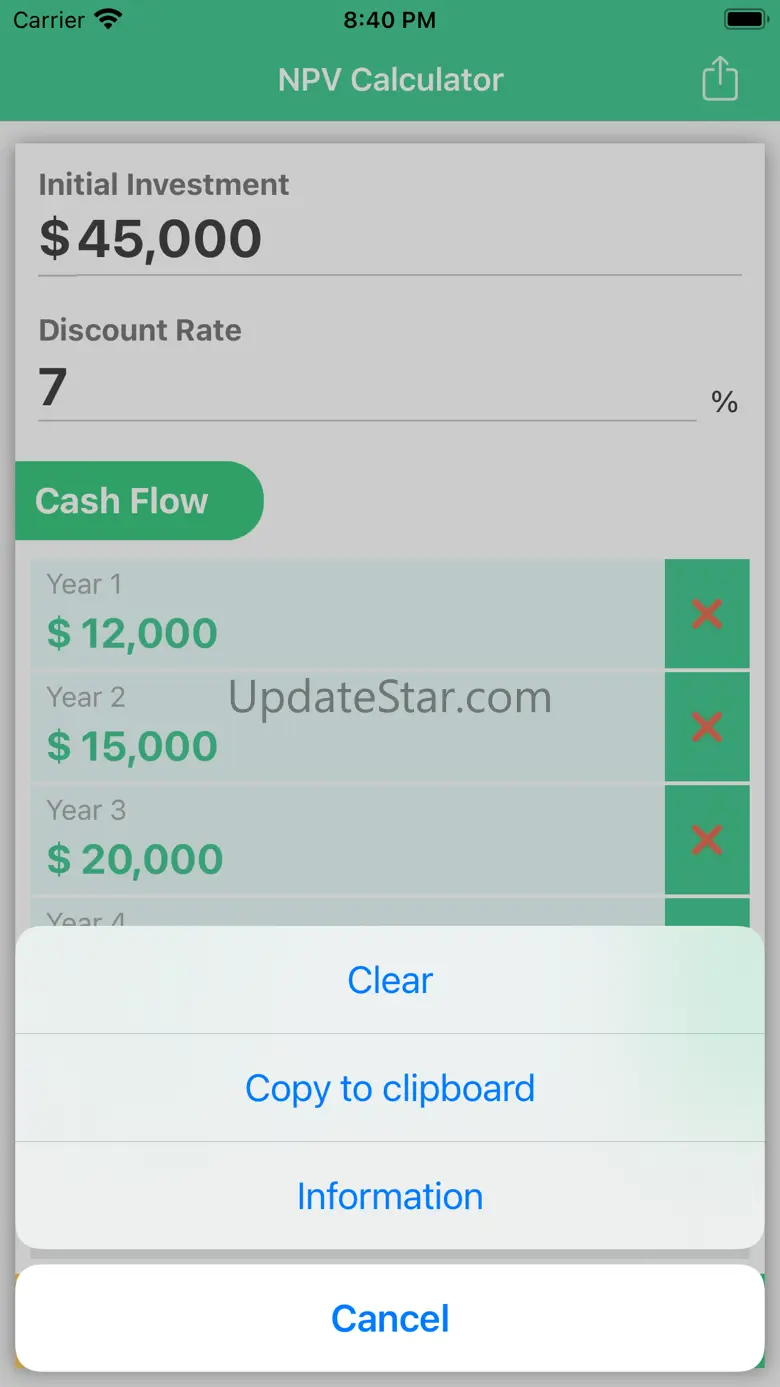Tap the share icon in header
The image size is (780, 1387).
[x=719, y=79]
